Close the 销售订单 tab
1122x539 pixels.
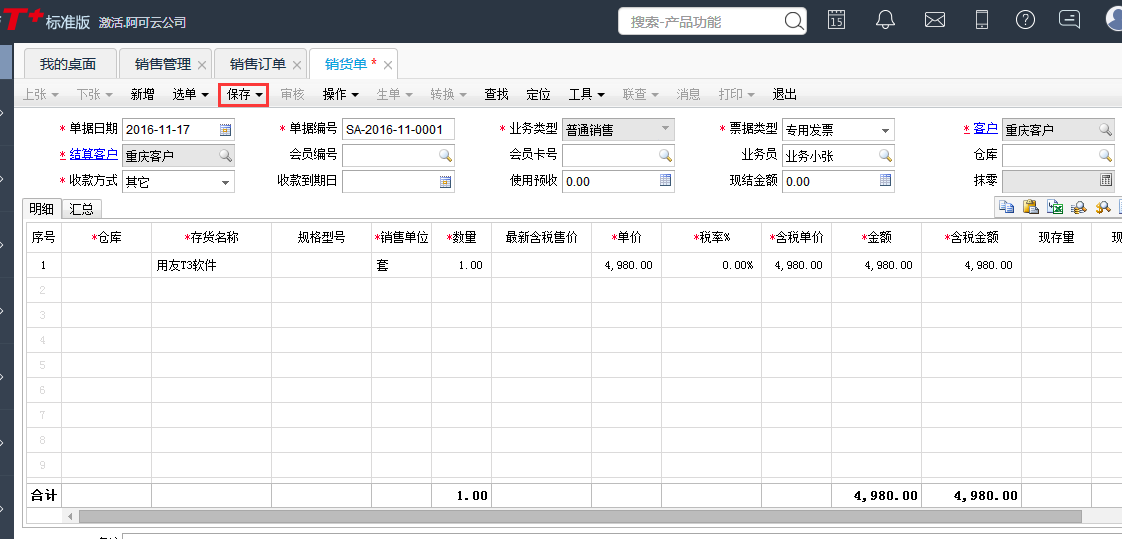(297, 65)
